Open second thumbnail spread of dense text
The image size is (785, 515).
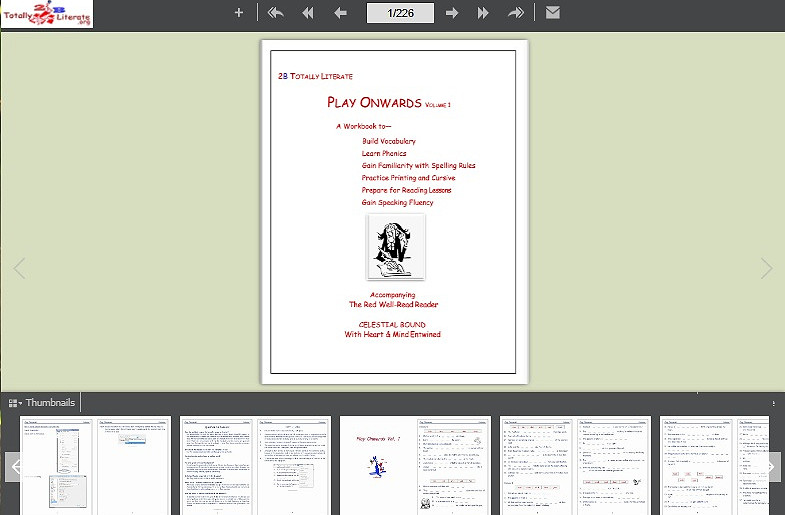[255, 465]
